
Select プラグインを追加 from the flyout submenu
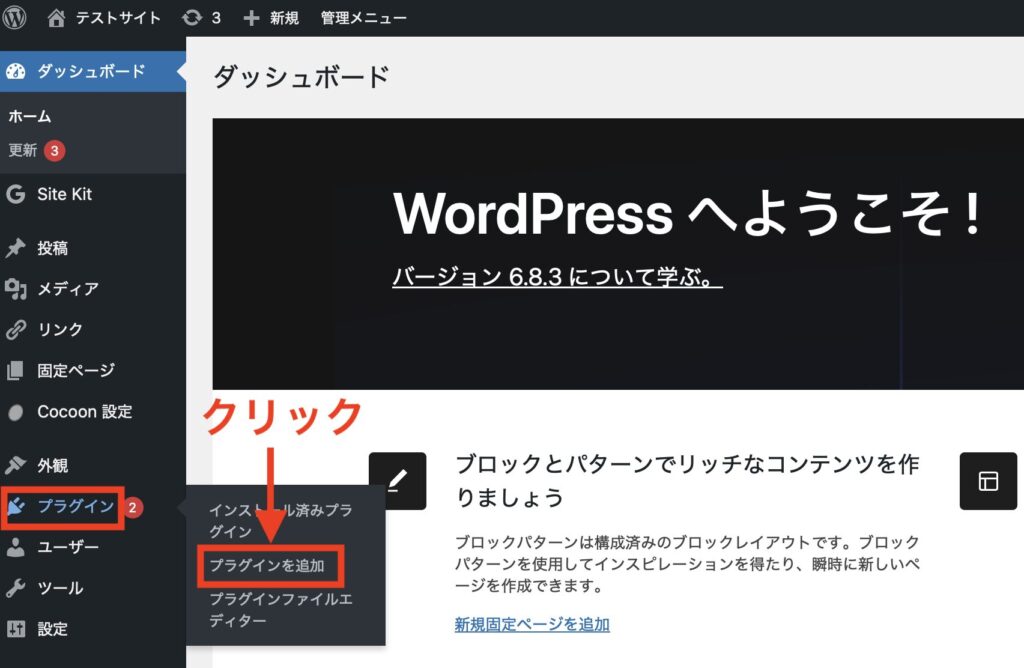pos(267,566)
